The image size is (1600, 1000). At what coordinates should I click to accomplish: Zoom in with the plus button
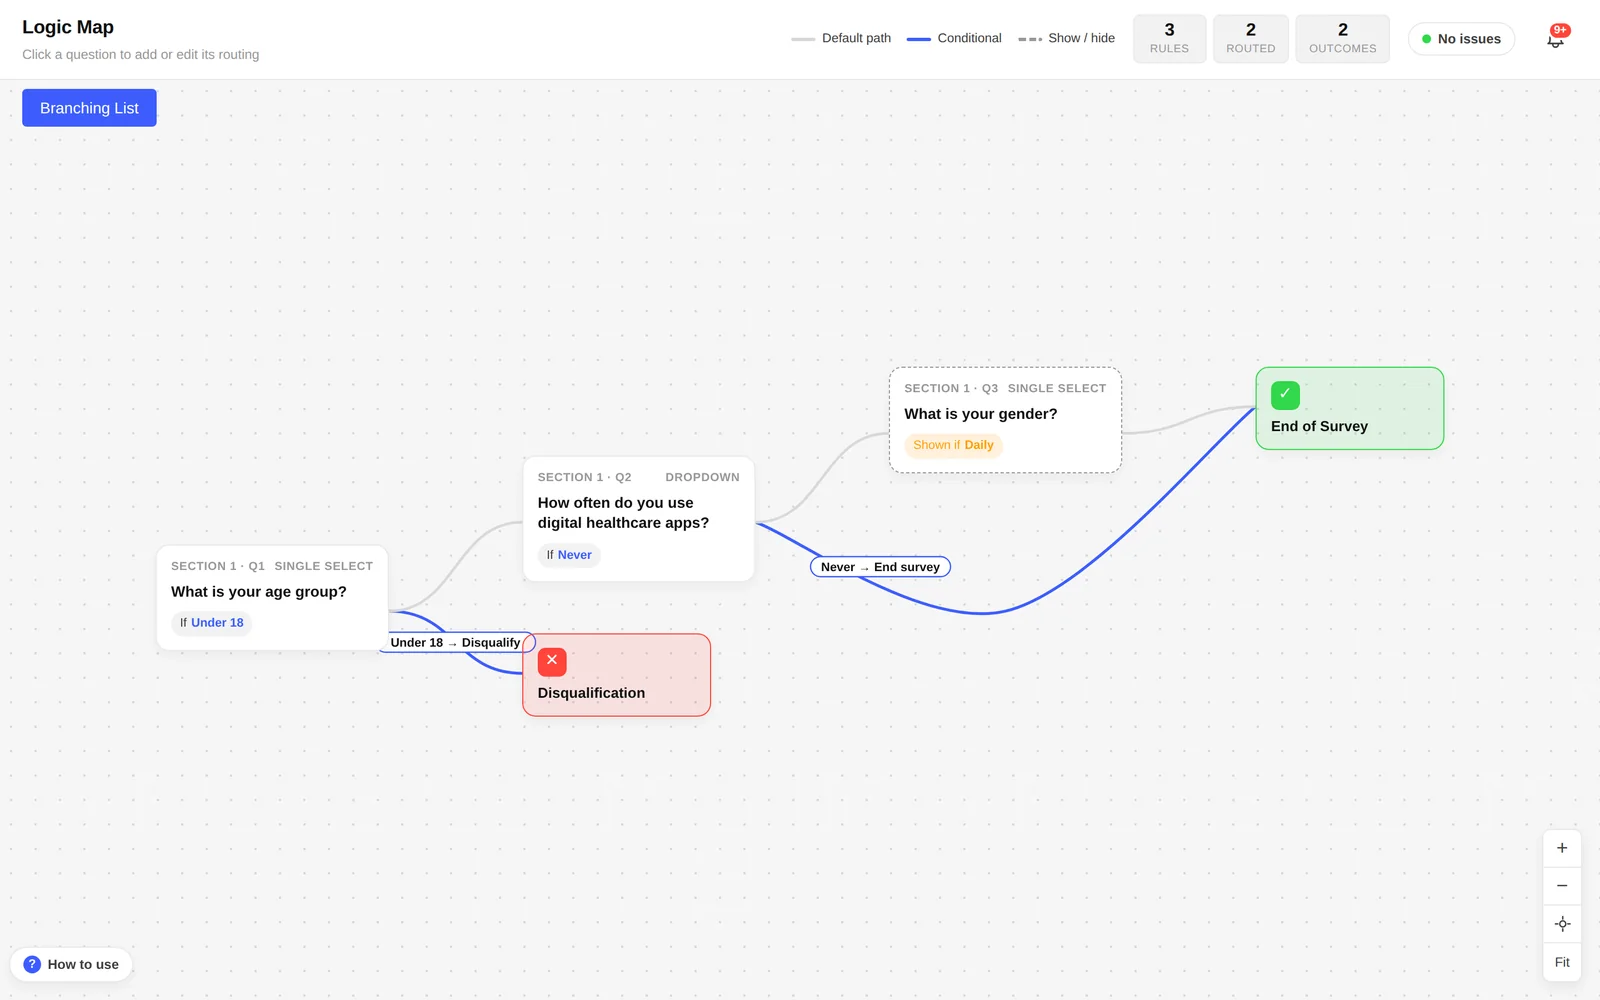[1562, 848]
